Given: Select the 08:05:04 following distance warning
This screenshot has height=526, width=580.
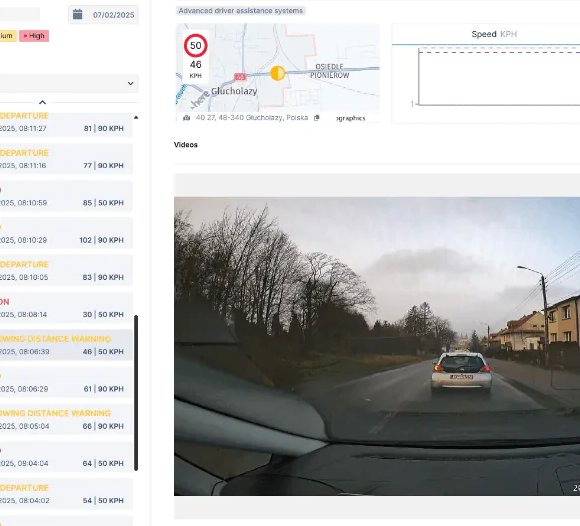Looking at the screenshot, I should [x=66, y=419].
